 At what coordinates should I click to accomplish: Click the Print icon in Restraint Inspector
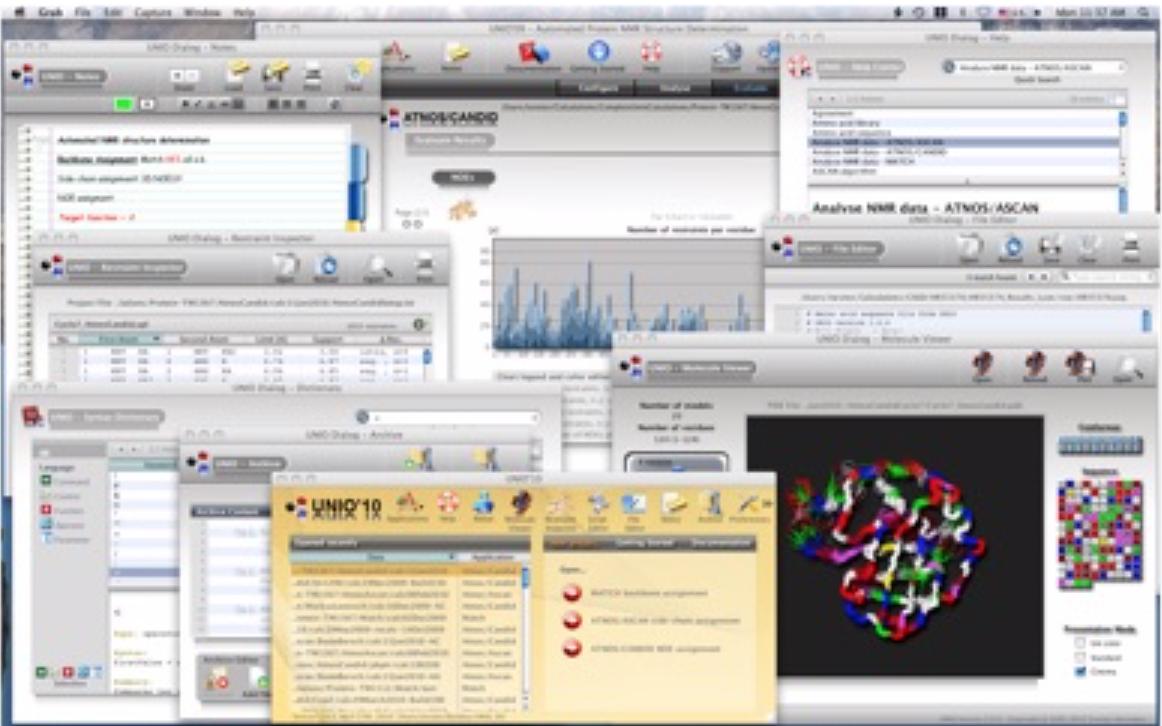point(424,268)
